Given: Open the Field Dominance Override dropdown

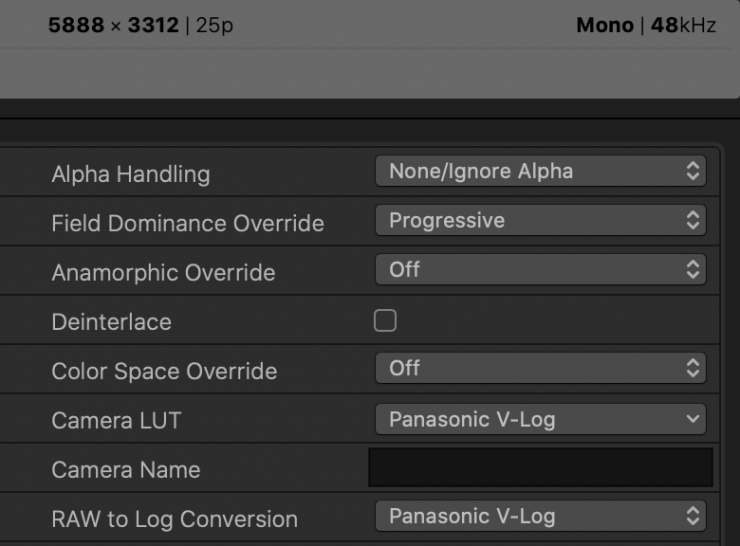Looking at the screenshot, I should coord(540,221).
